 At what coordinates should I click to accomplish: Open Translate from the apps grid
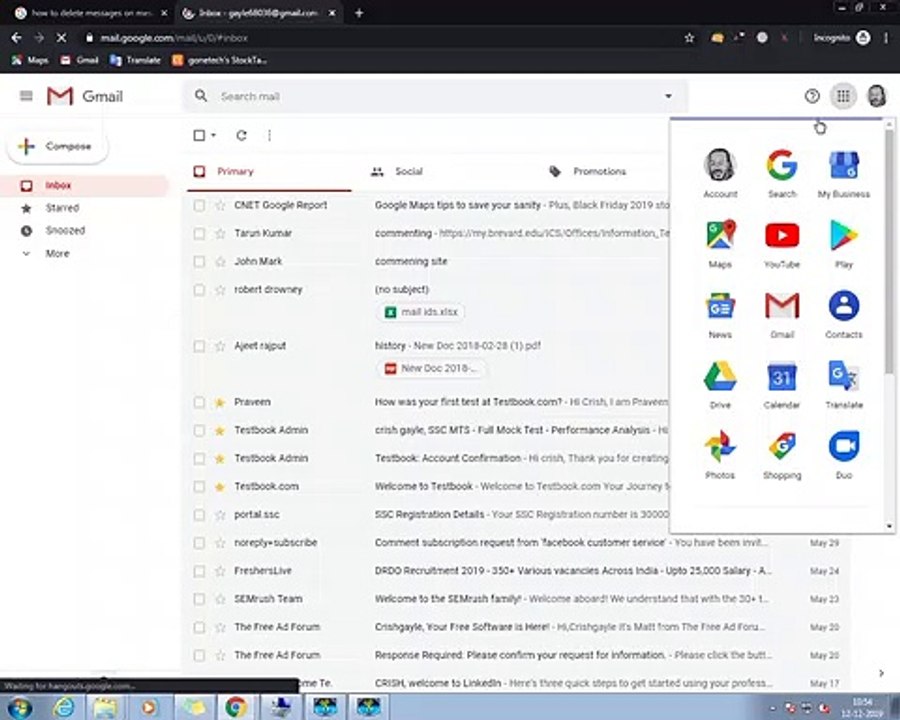click(843, 384)
